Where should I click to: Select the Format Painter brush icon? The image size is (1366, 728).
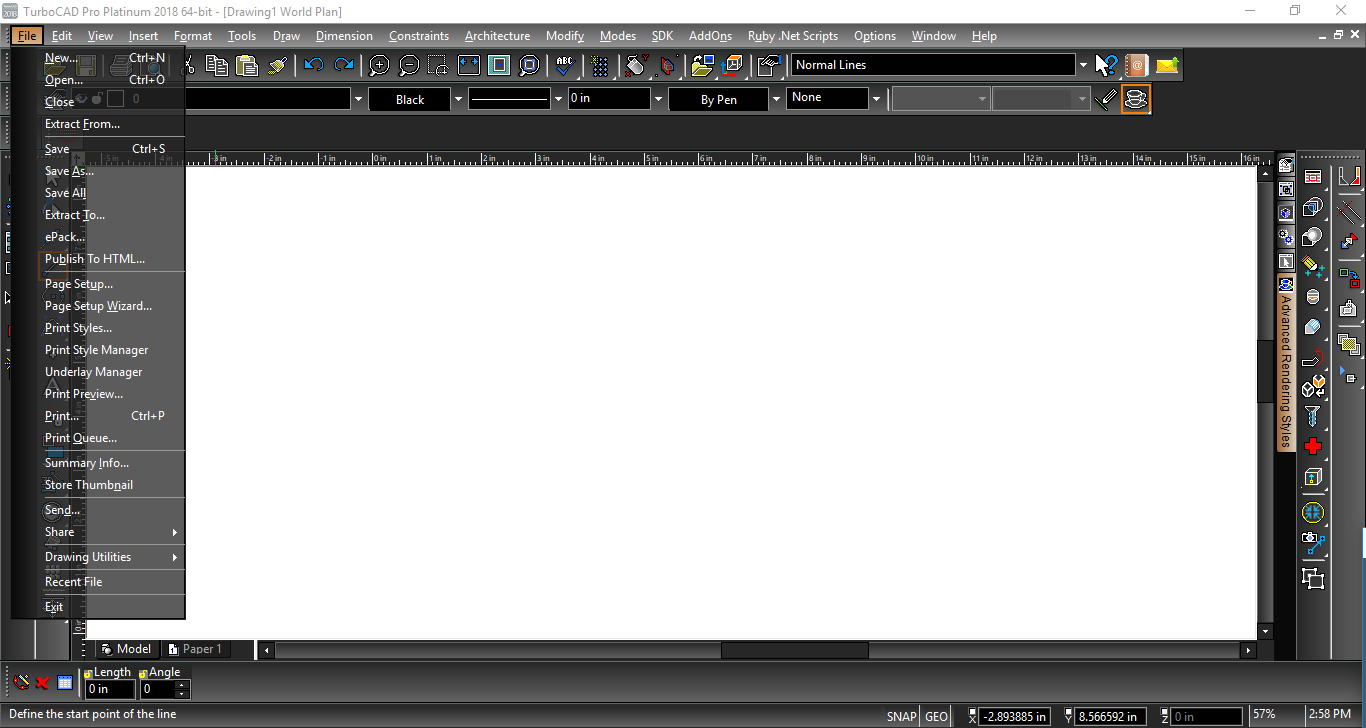click(278, 65)
